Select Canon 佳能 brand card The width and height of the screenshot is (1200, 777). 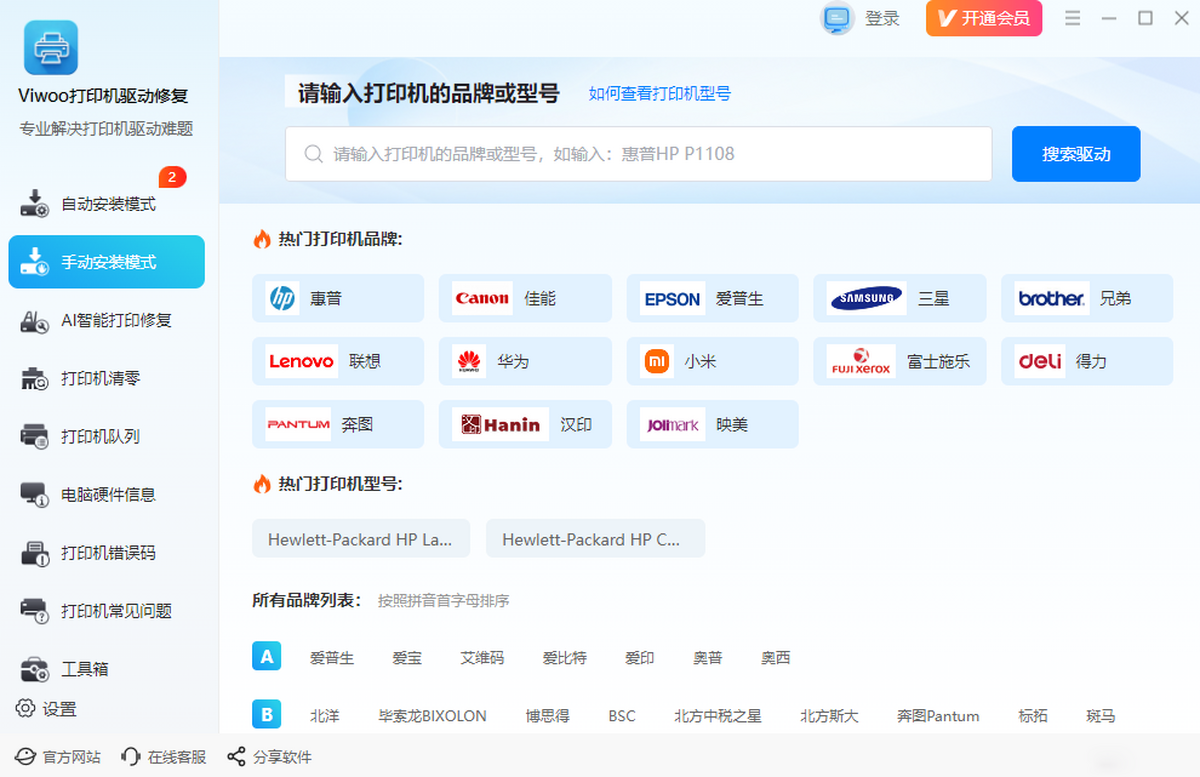(525, 298)
